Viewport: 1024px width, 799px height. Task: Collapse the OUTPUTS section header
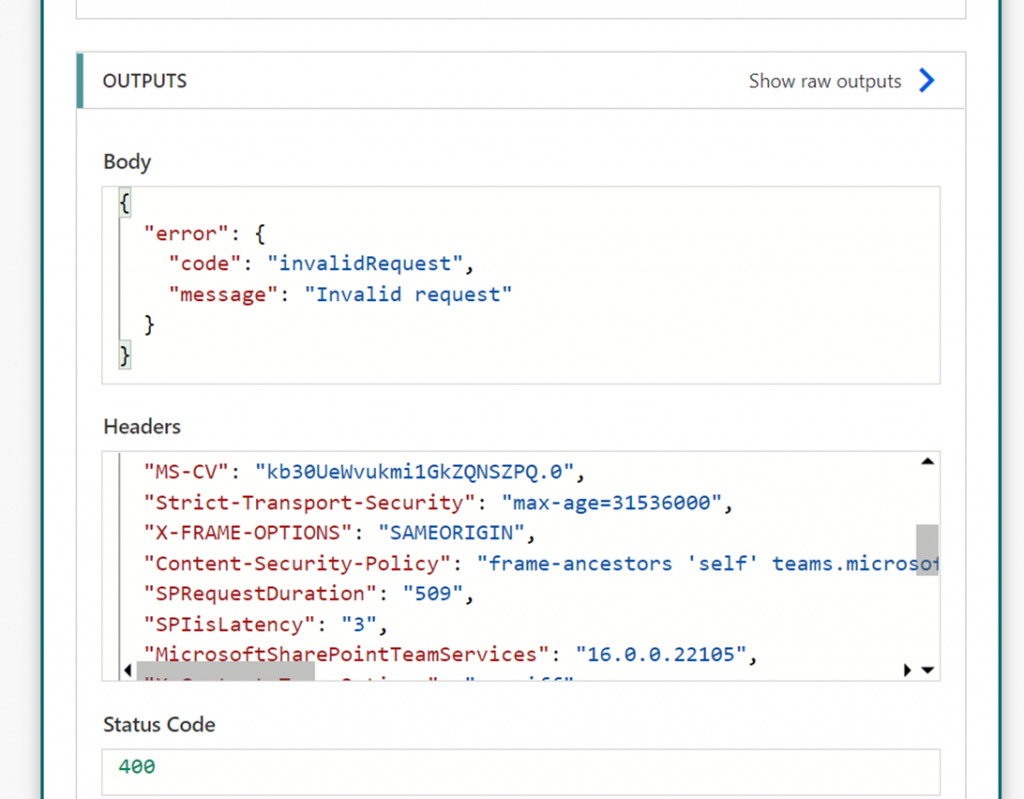pos(145,81)
